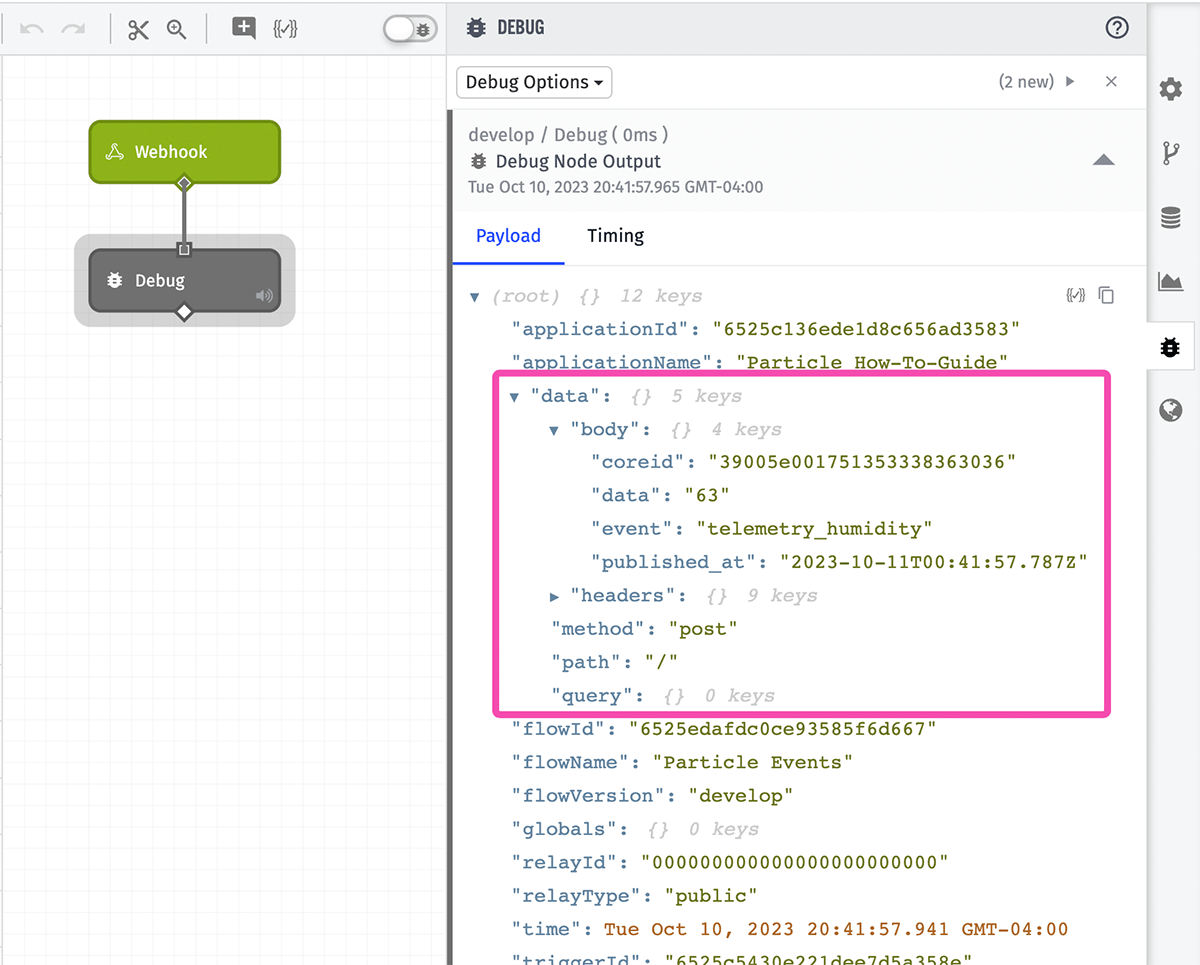Screen dimensions: 1200x965
Task: Click the coreid value "39005e001751353338363036"
Action: pyautogui.click(x=862, y=463)
